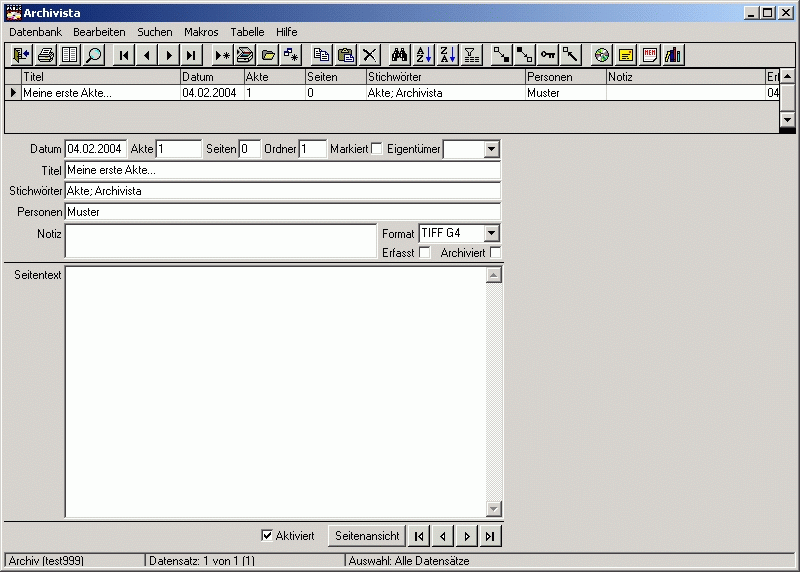Click the linked-squares toolbar icon beside the key

pyautogui.click(x=524, y=55)
